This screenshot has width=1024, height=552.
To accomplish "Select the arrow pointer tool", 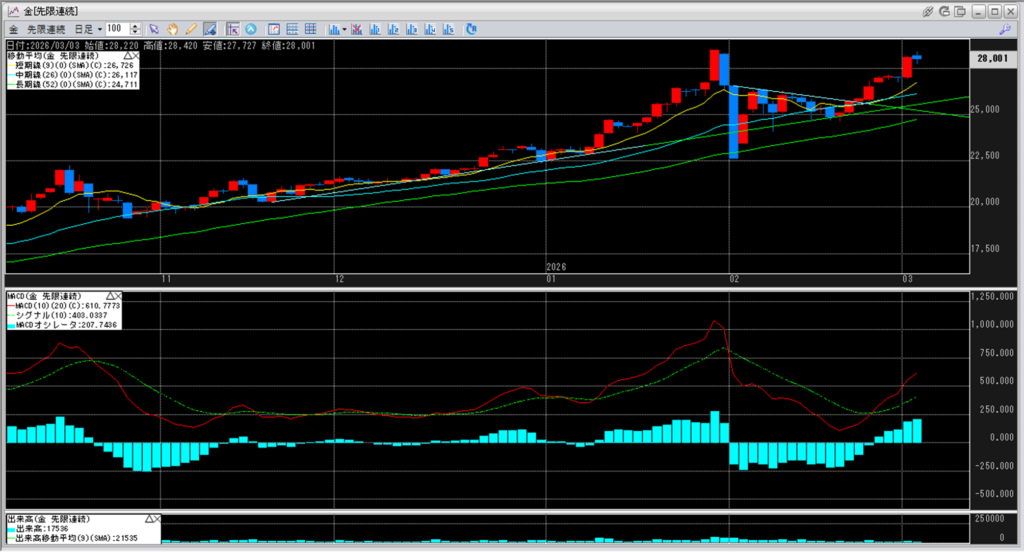I will coord(154,29).
